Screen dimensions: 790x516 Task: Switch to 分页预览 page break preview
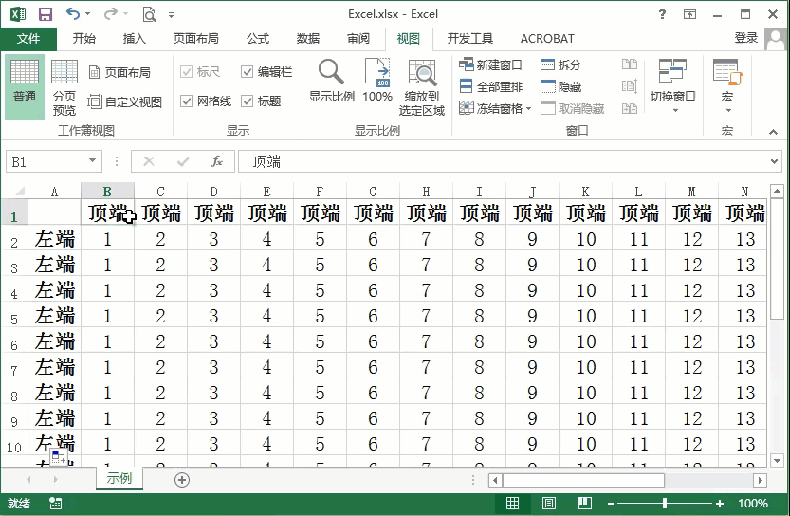click(64, 87)
